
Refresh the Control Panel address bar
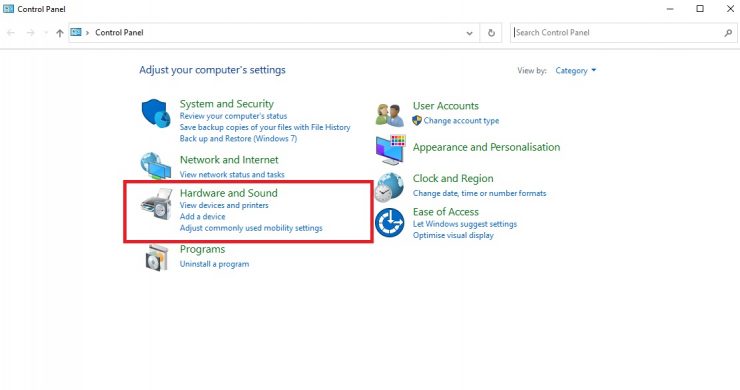pyautogui.click(x=491, y=33)
